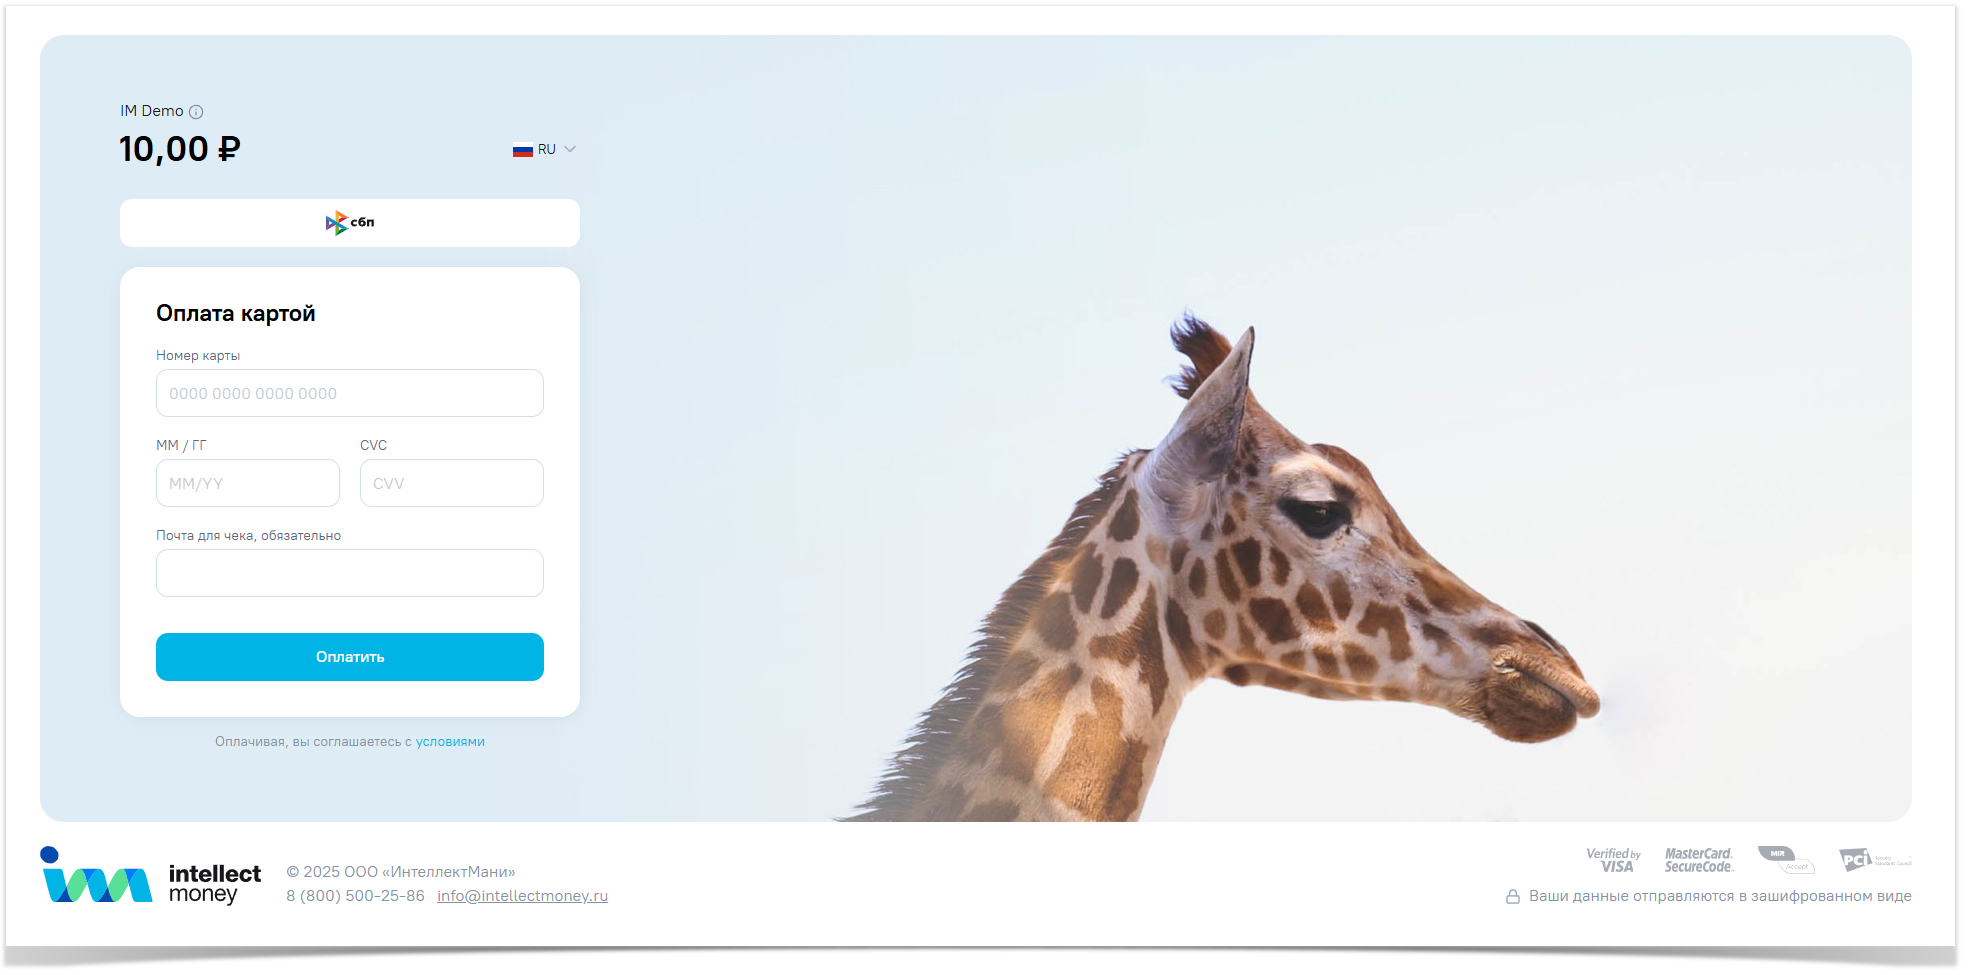This screenshot has width=1969, height=975.
Task: Click the blue Оплатить button
Action: coord(350,657)
